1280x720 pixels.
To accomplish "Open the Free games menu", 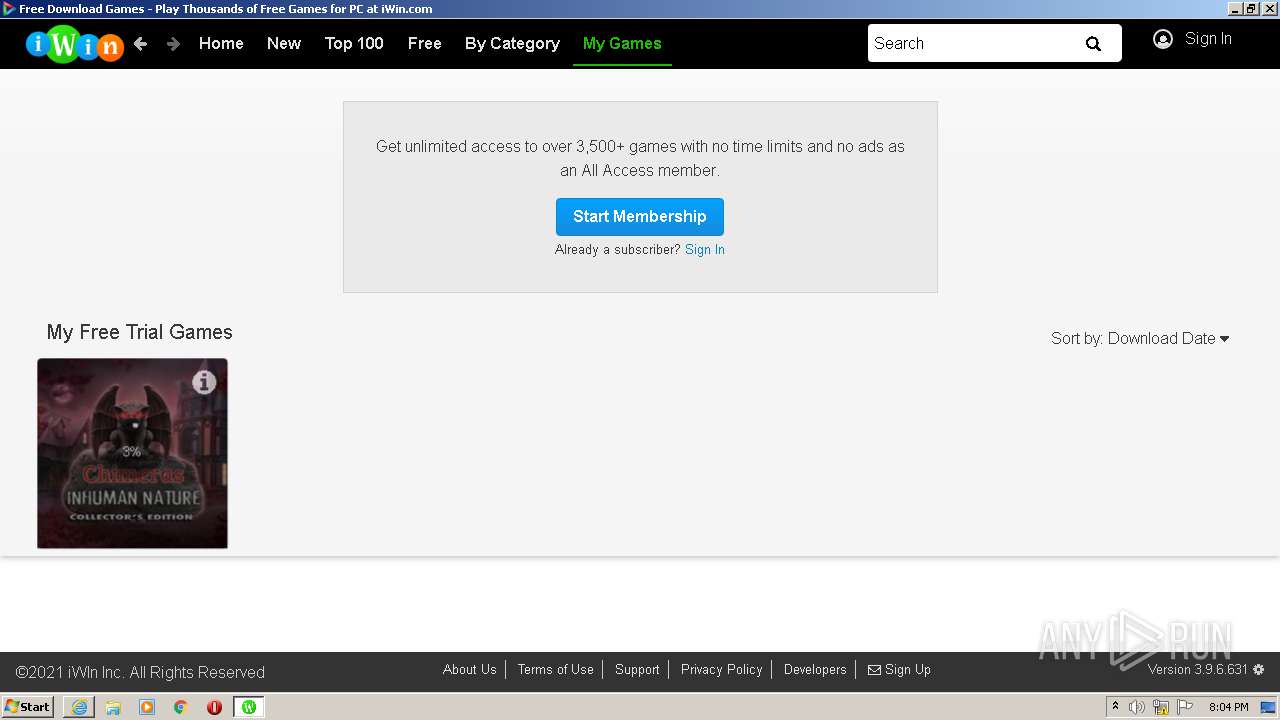I will 424,44.
